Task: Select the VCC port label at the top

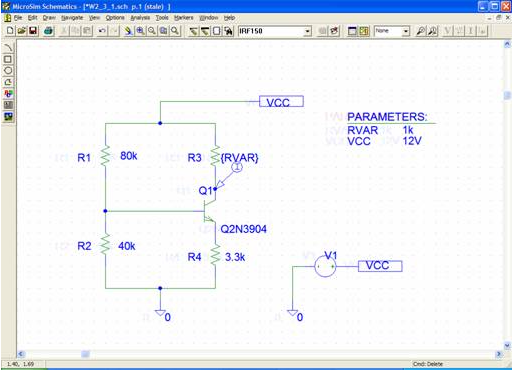Action: click(281, 102)
